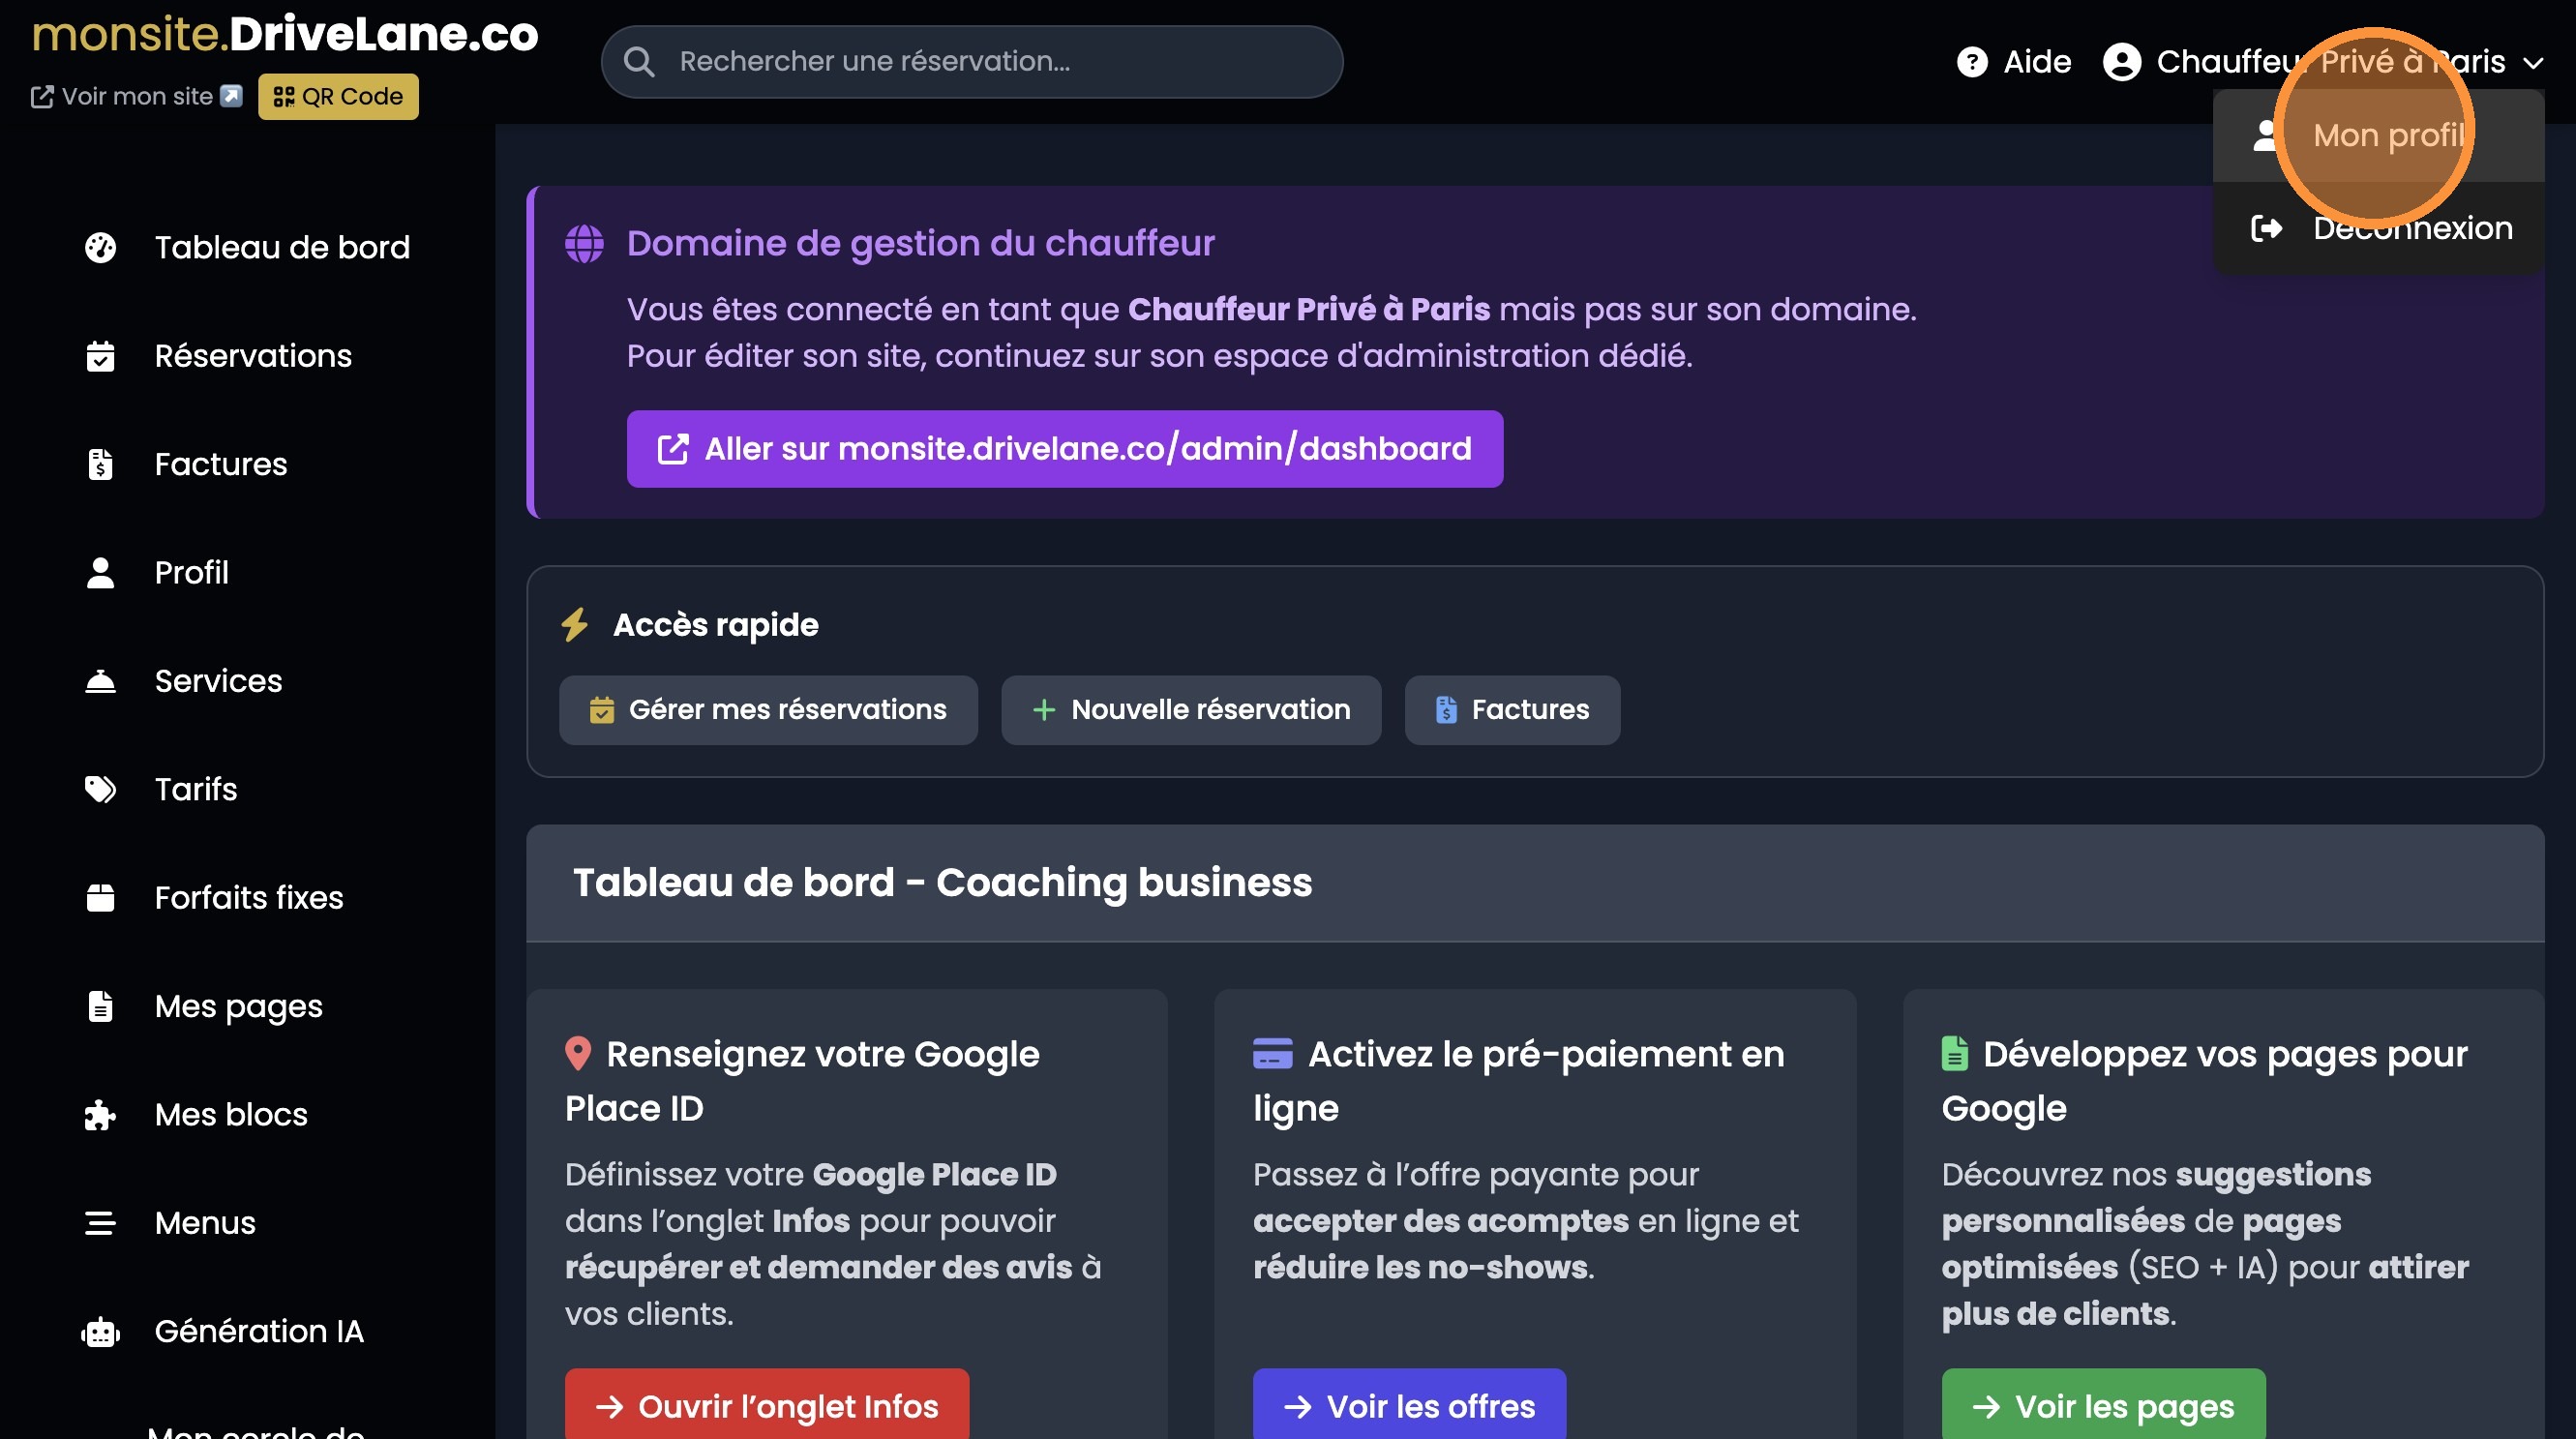Click the Aller sur monsite.drivelane.co/admin/dashboard button

[x=1064, y=449]
